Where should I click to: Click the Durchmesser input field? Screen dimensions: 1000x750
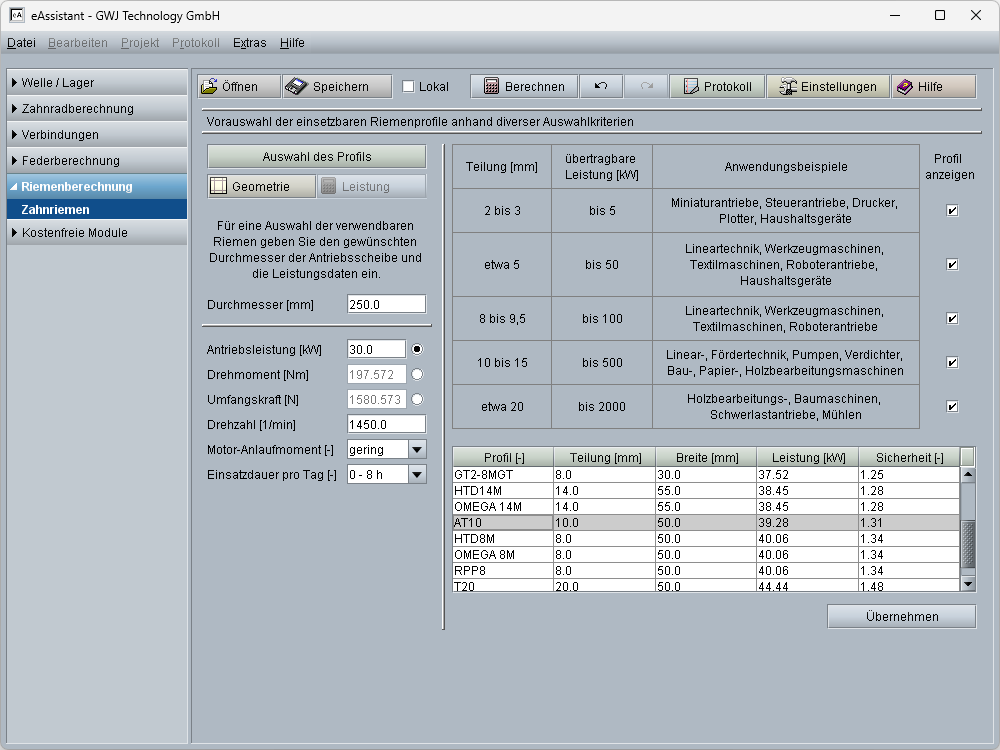386,304
